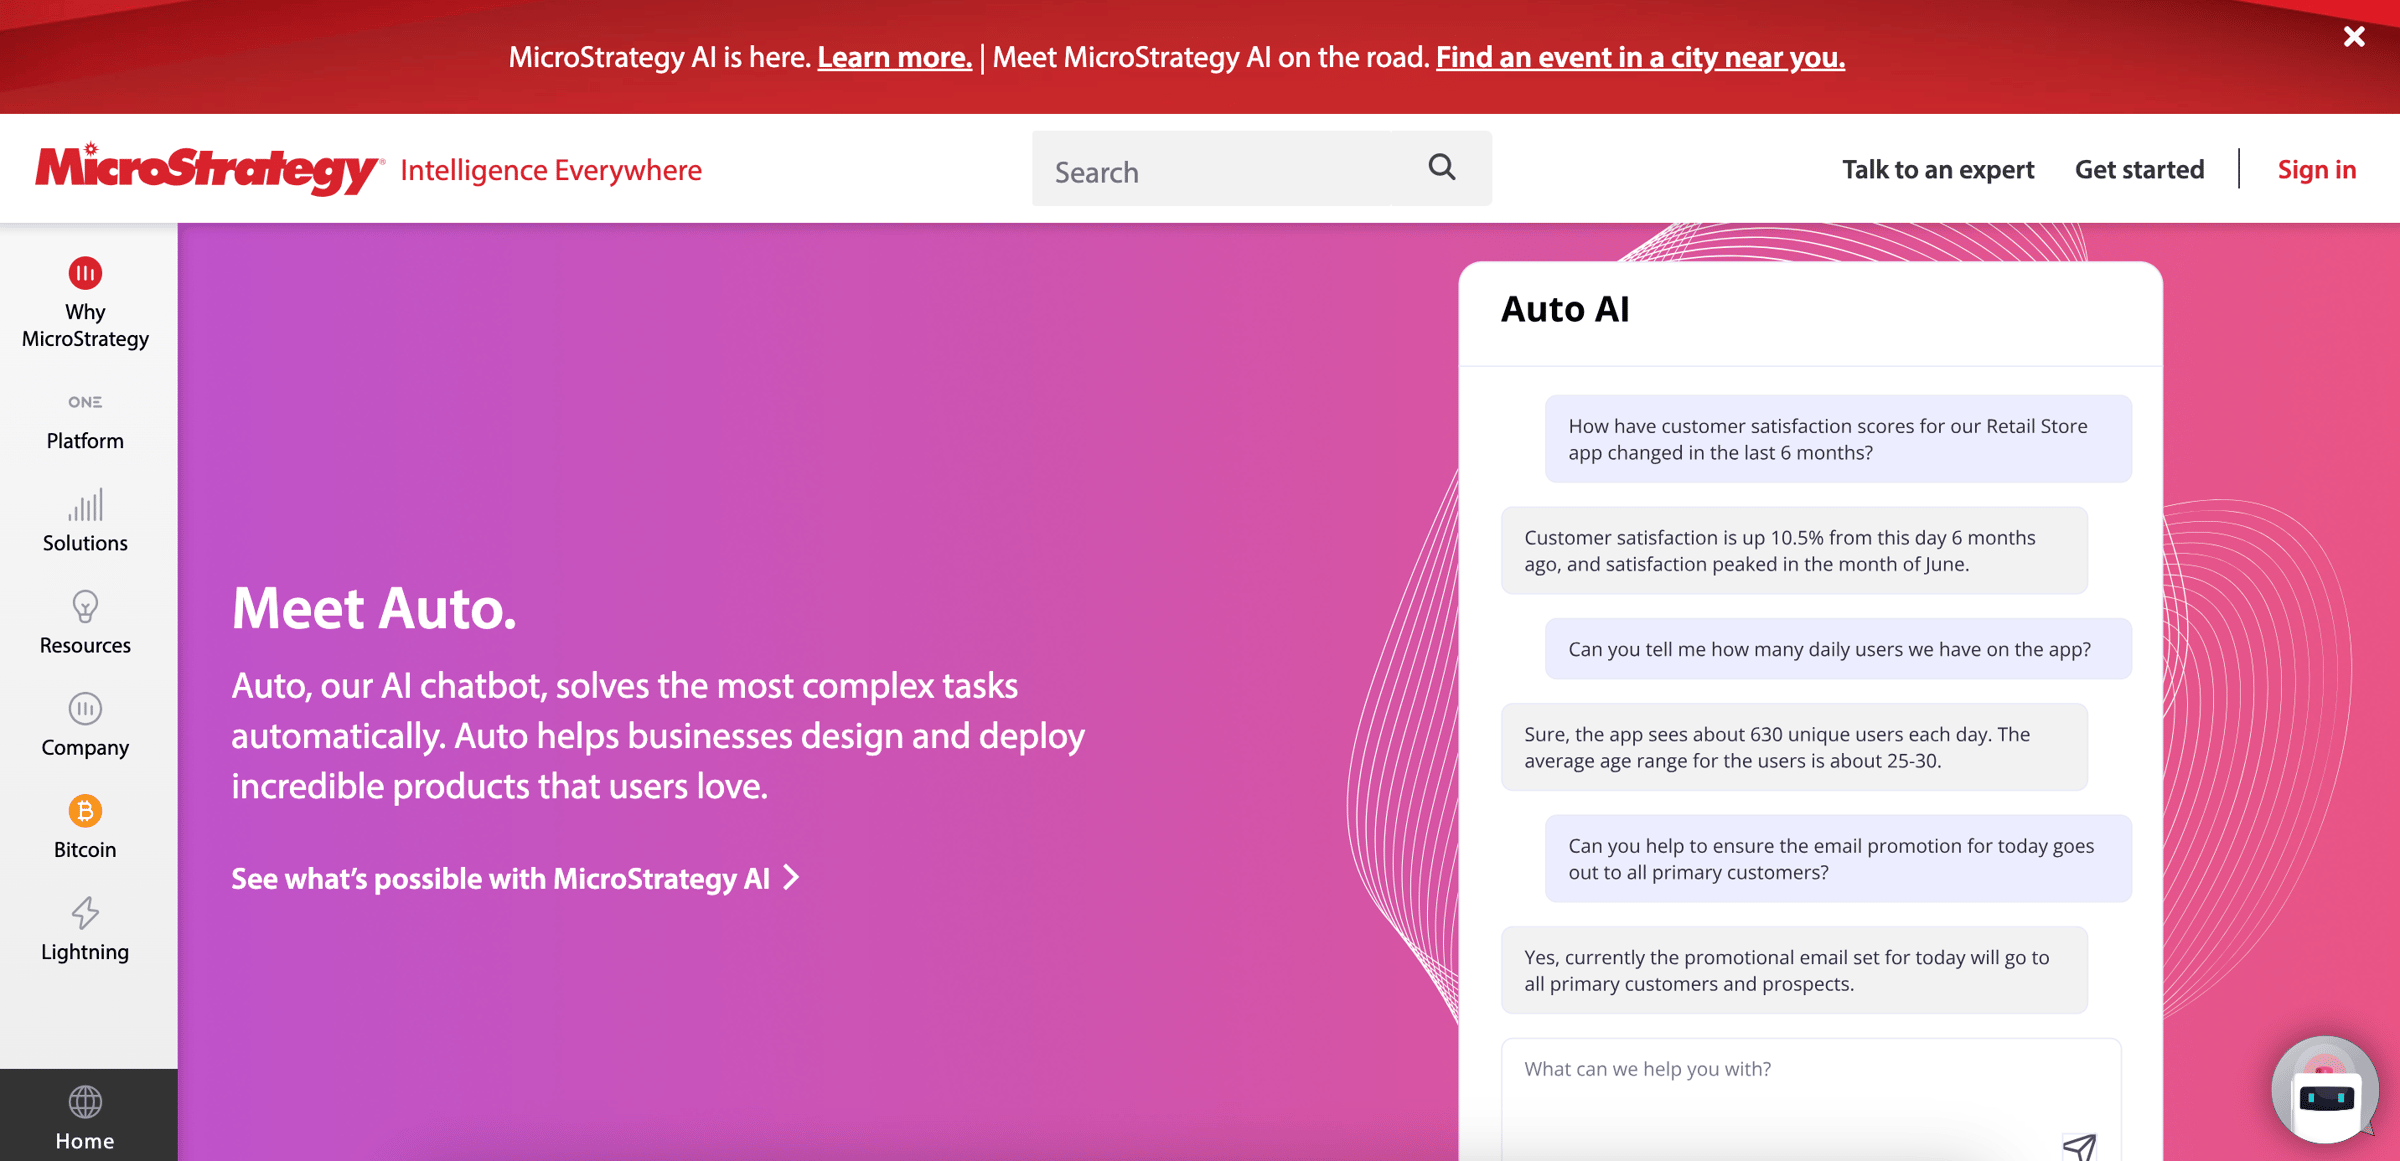Image resolution: width=2400 pixels, height=1161 pixels.
Task: Click the MicroStrategy logo
Action: [x=208, y=168]
